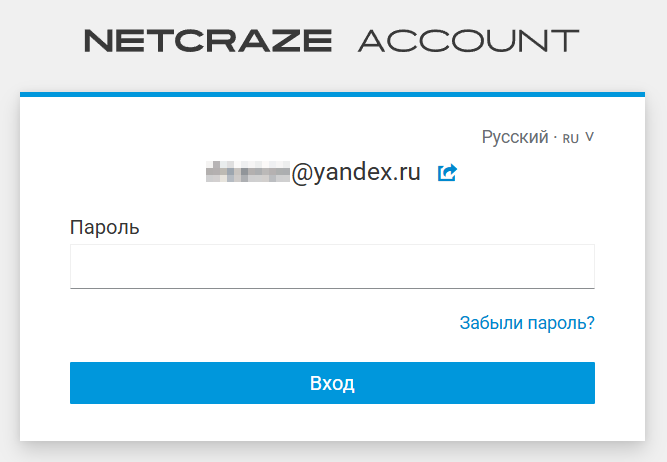Screen dimensions: 667x462
Task: Click the Забыли пароль? link
Action: coord(527,323)
